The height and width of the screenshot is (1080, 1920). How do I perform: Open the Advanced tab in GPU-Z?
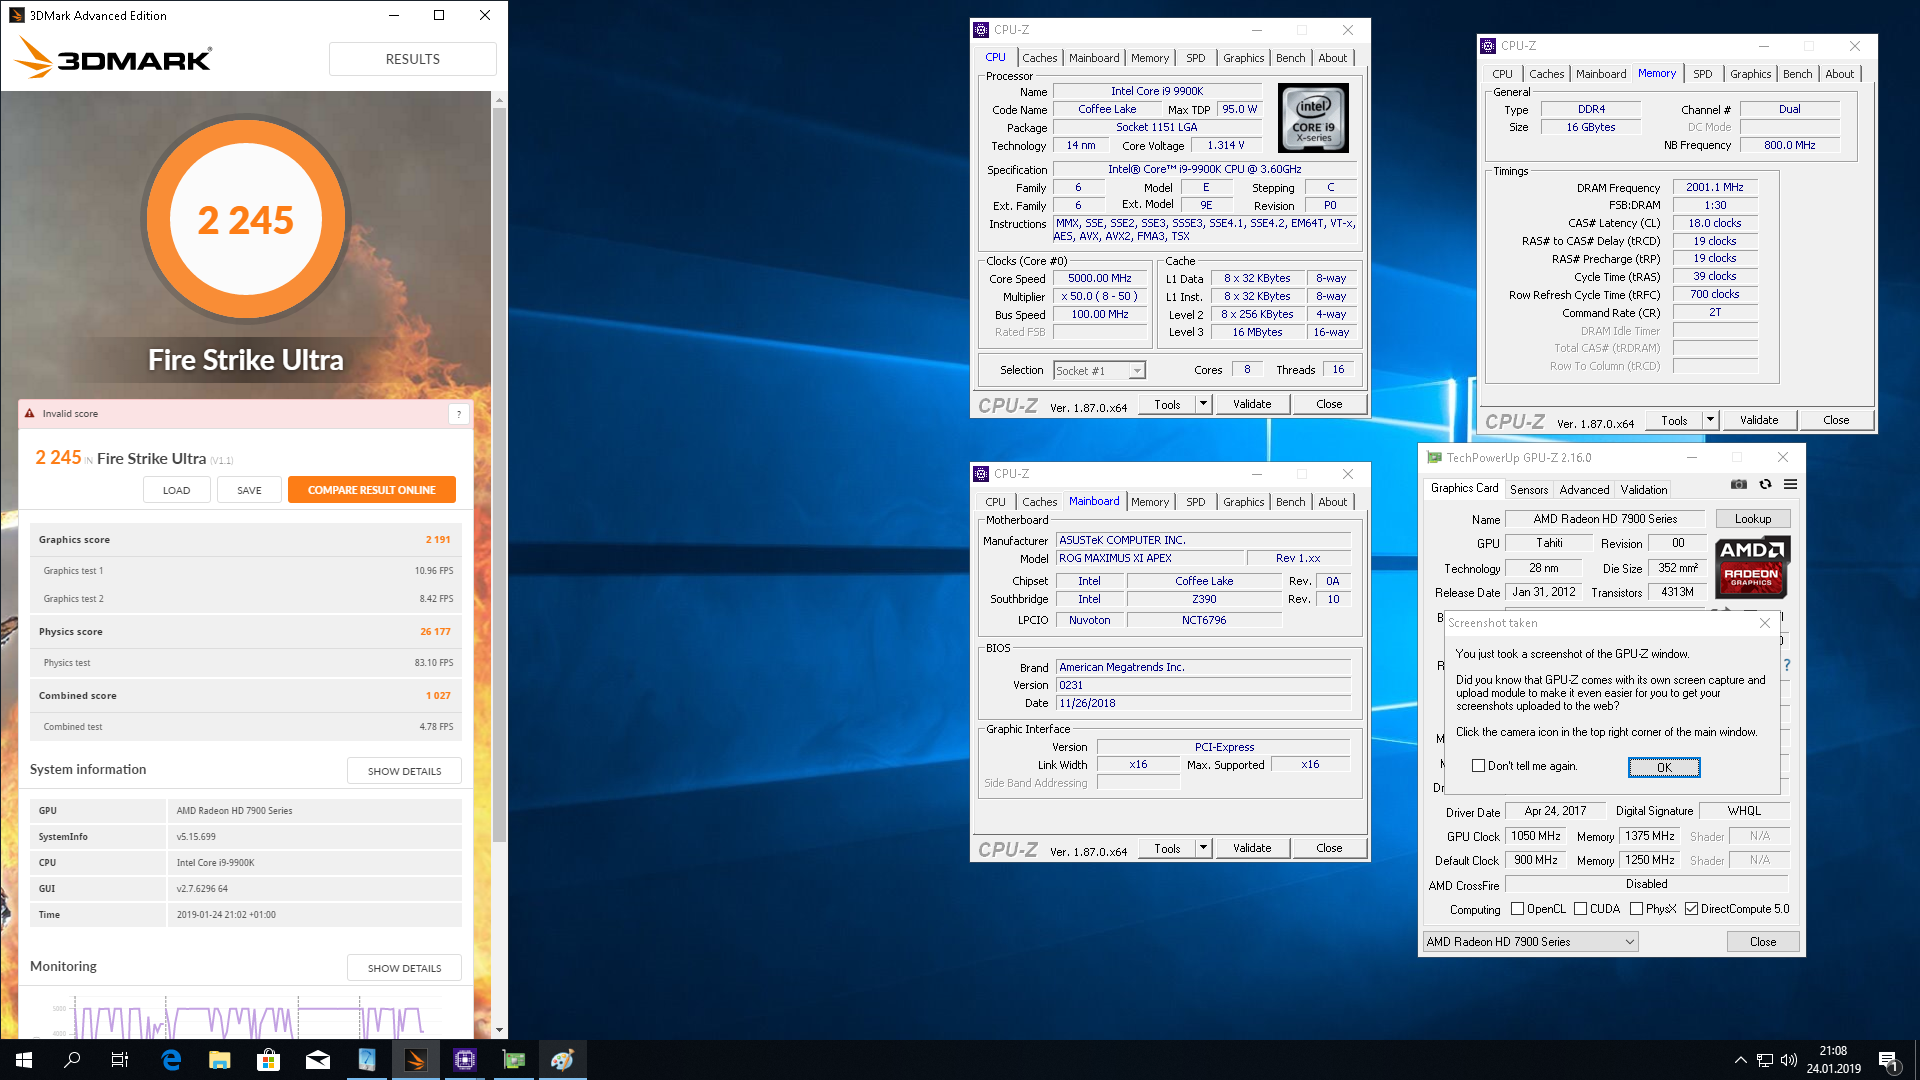pos(1584,490)
